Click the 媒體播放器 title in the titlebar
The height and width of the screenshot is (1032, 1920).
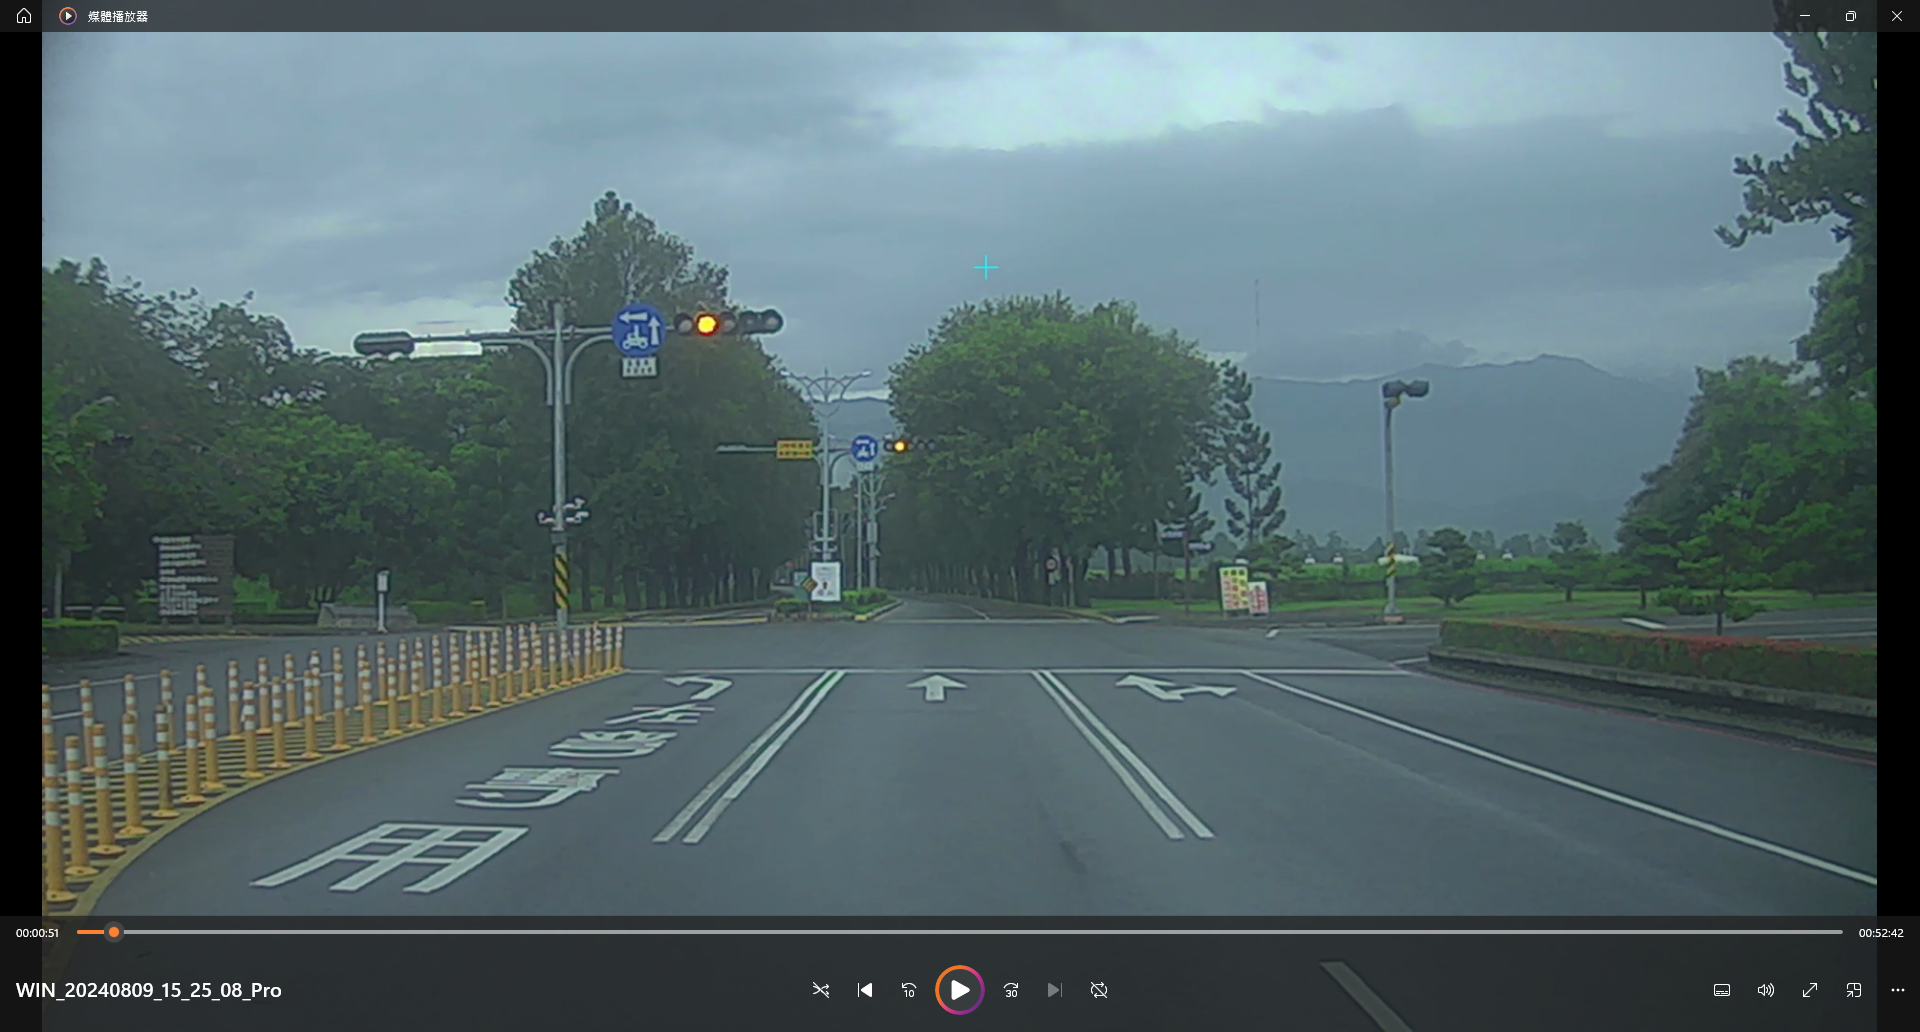coord(116,16)
